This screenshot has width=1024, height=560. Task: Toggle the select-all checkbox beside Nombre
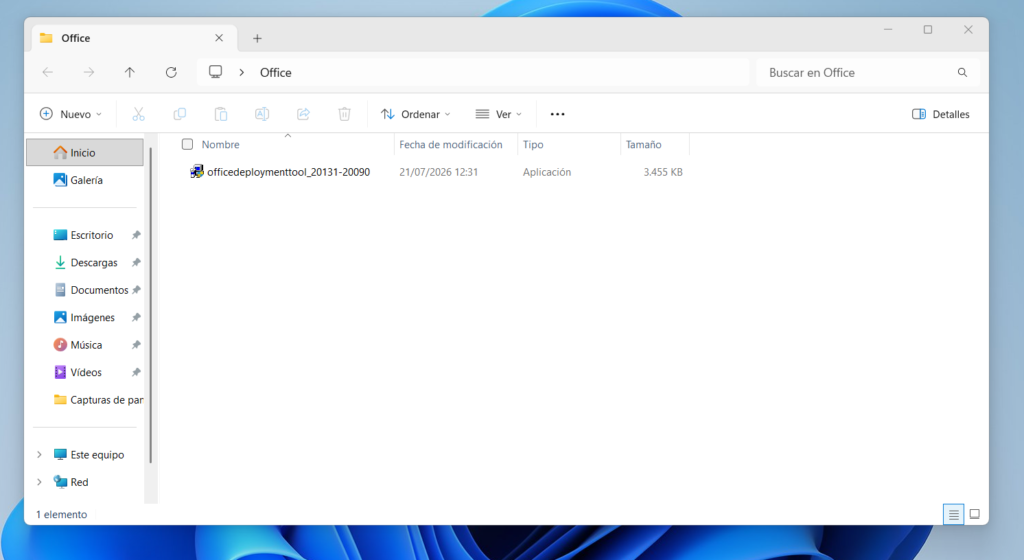click(x=187, y=144)
